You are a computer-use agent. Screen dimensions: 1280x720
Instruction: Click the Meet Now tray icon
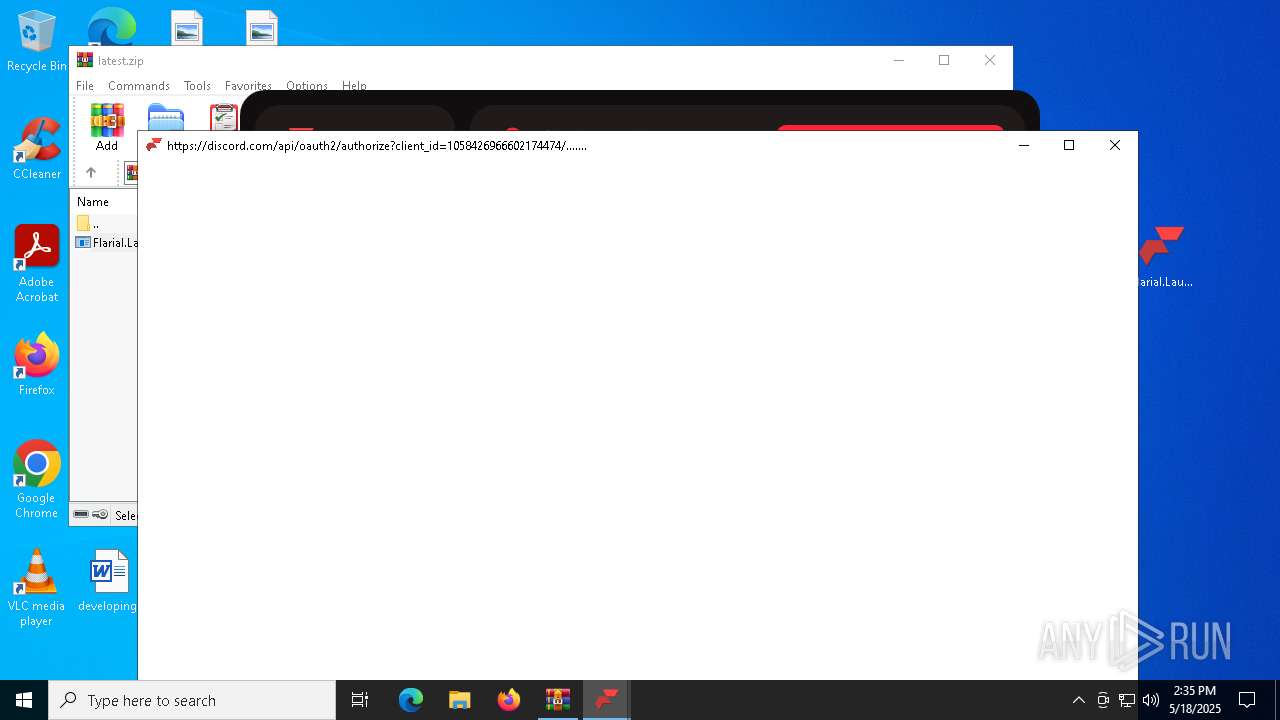tap(1103, 700)
